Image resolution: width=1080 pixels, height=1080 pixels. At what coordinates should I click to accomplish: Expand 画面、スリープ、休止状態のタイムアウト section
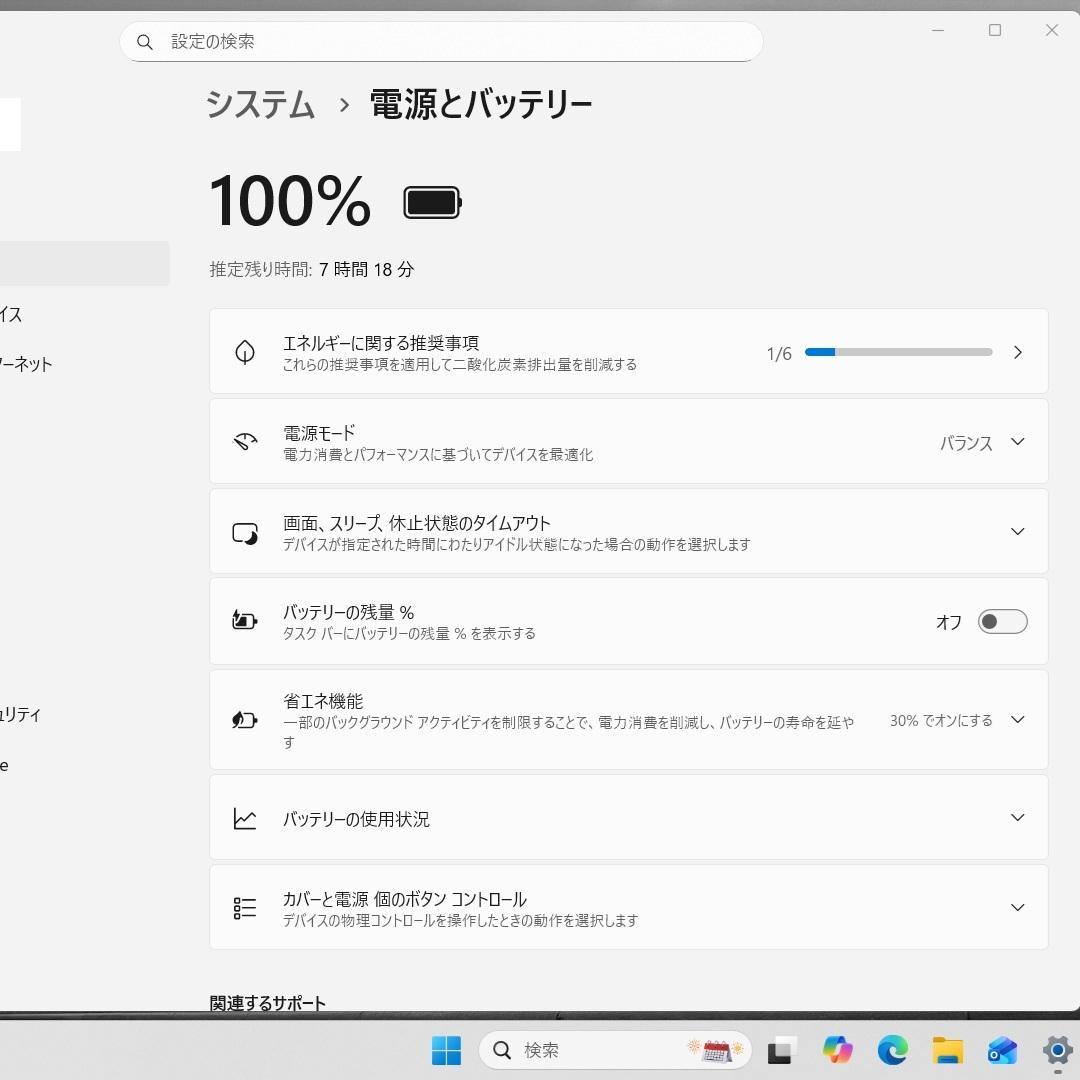[1017, 531]
